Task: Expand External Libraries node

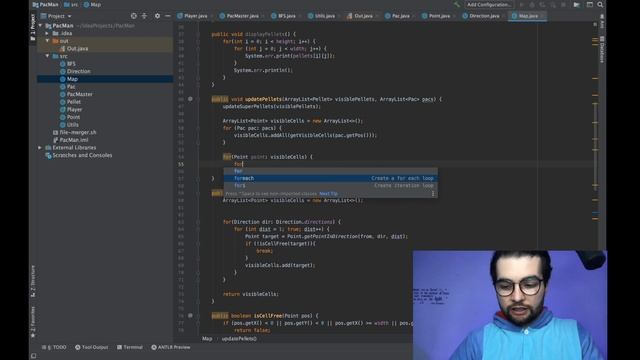Action: pos(40,148)
